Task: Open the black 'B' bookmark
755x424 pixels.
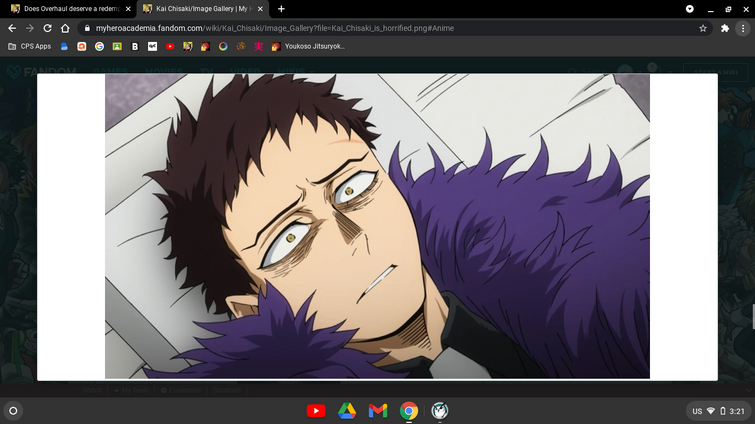Action: tap(135, 46)
